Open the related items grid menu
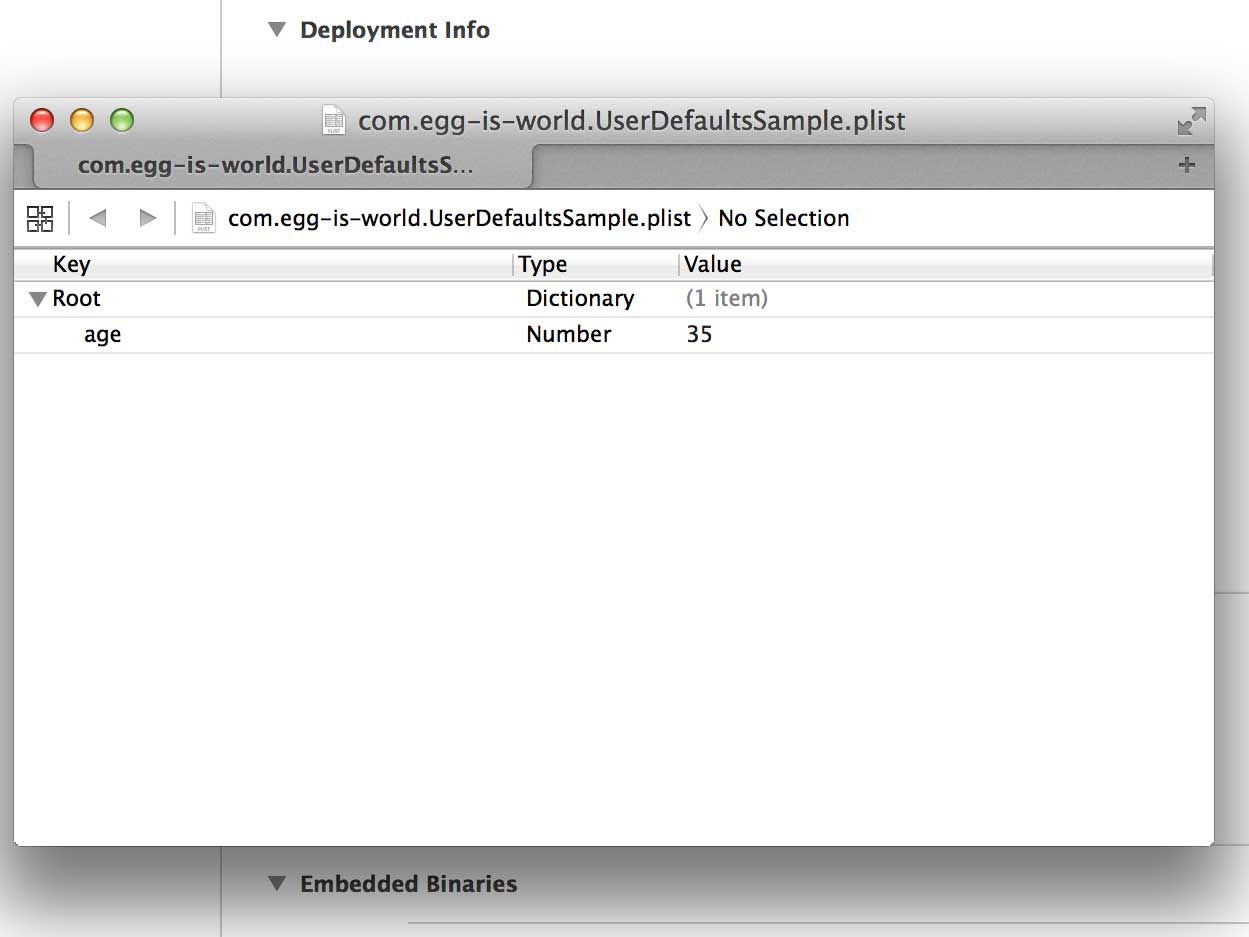Viewport: 1249px width, 937px height. (x=40, y=218)
